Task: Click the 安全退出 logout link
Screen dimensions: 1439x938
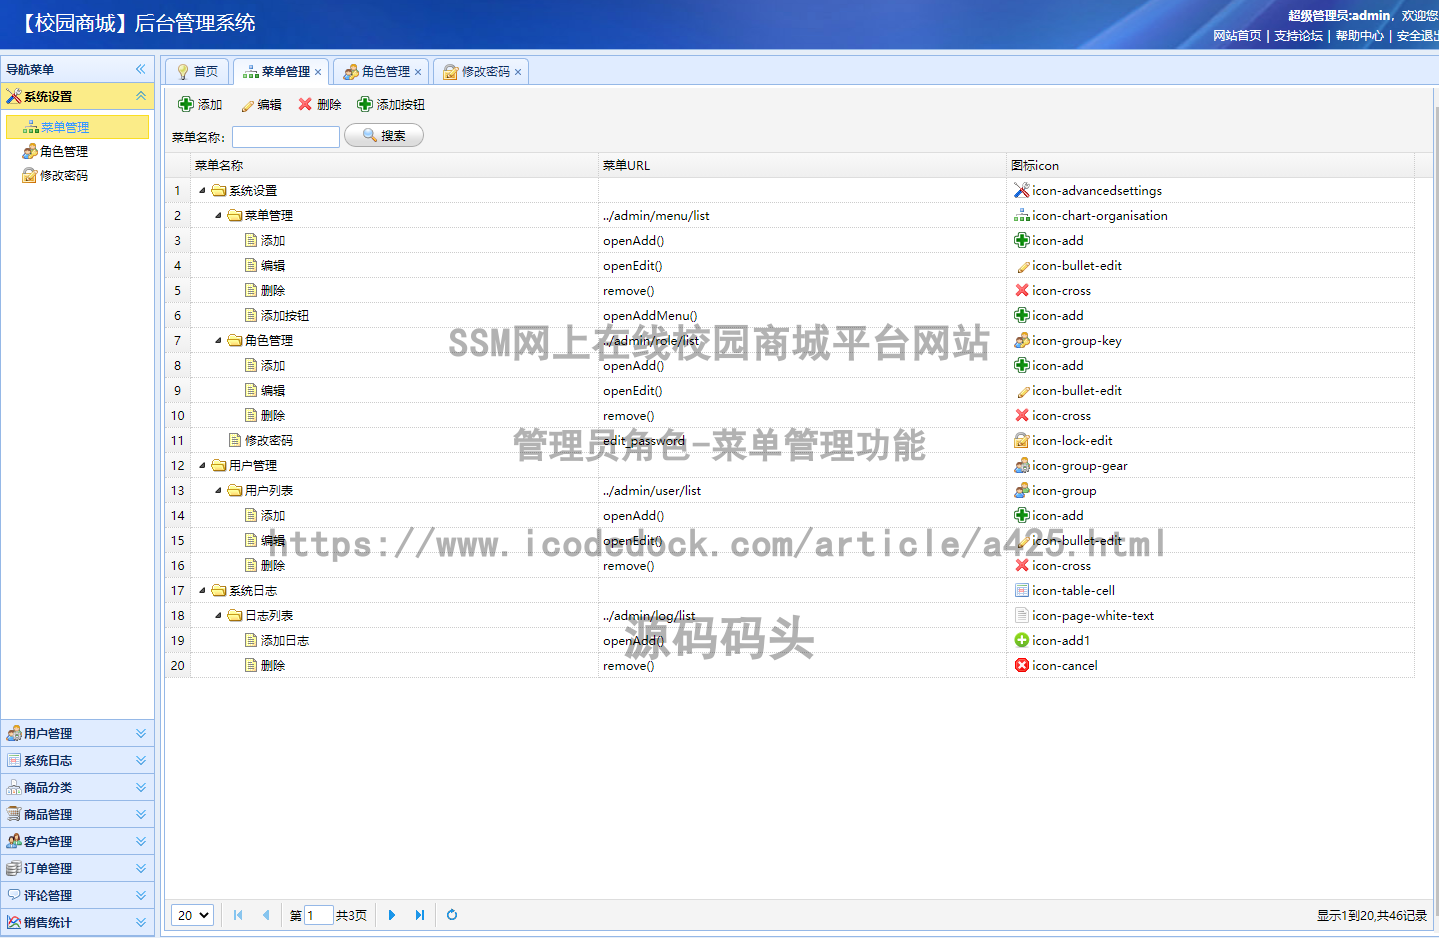Action: tap(1416, 35)
